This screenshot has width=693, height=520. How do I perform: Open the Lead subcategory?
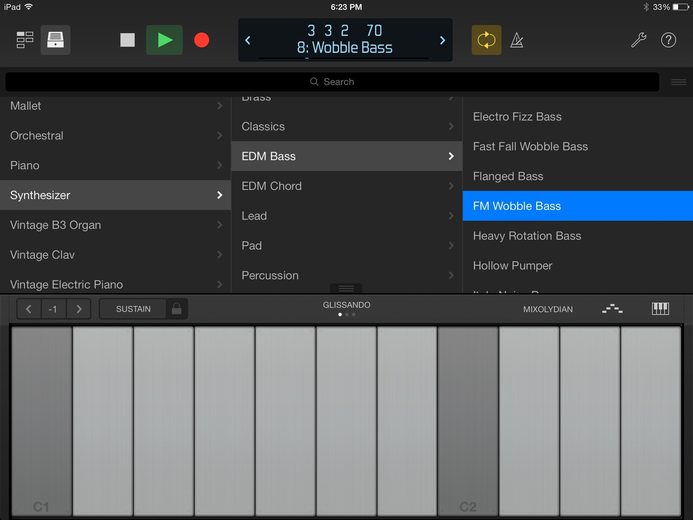[346, 216]
